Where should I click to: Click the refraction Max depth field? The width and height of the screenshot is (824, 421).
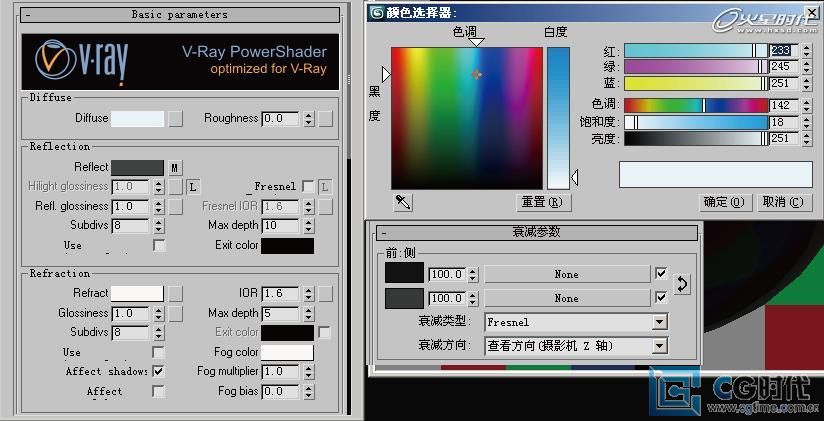tap(280, 314)
